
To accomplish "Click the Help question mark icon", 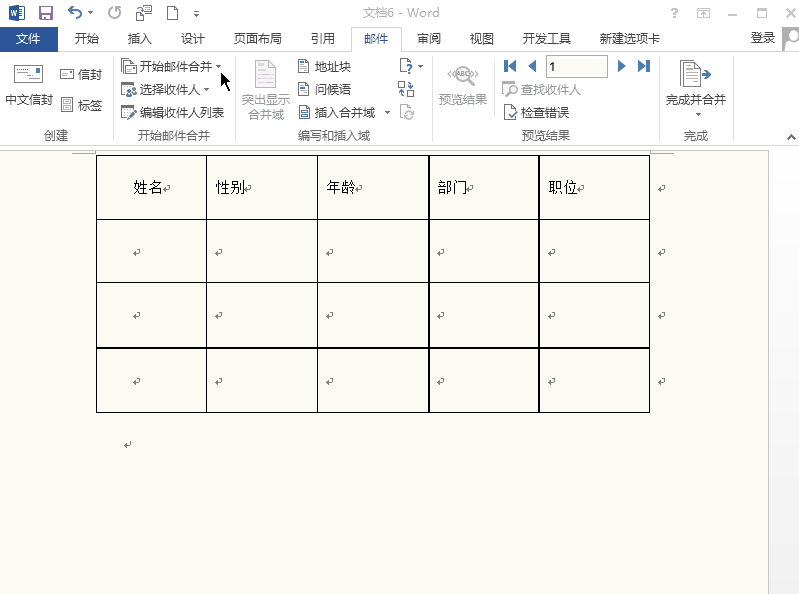I will click(674, 13).
